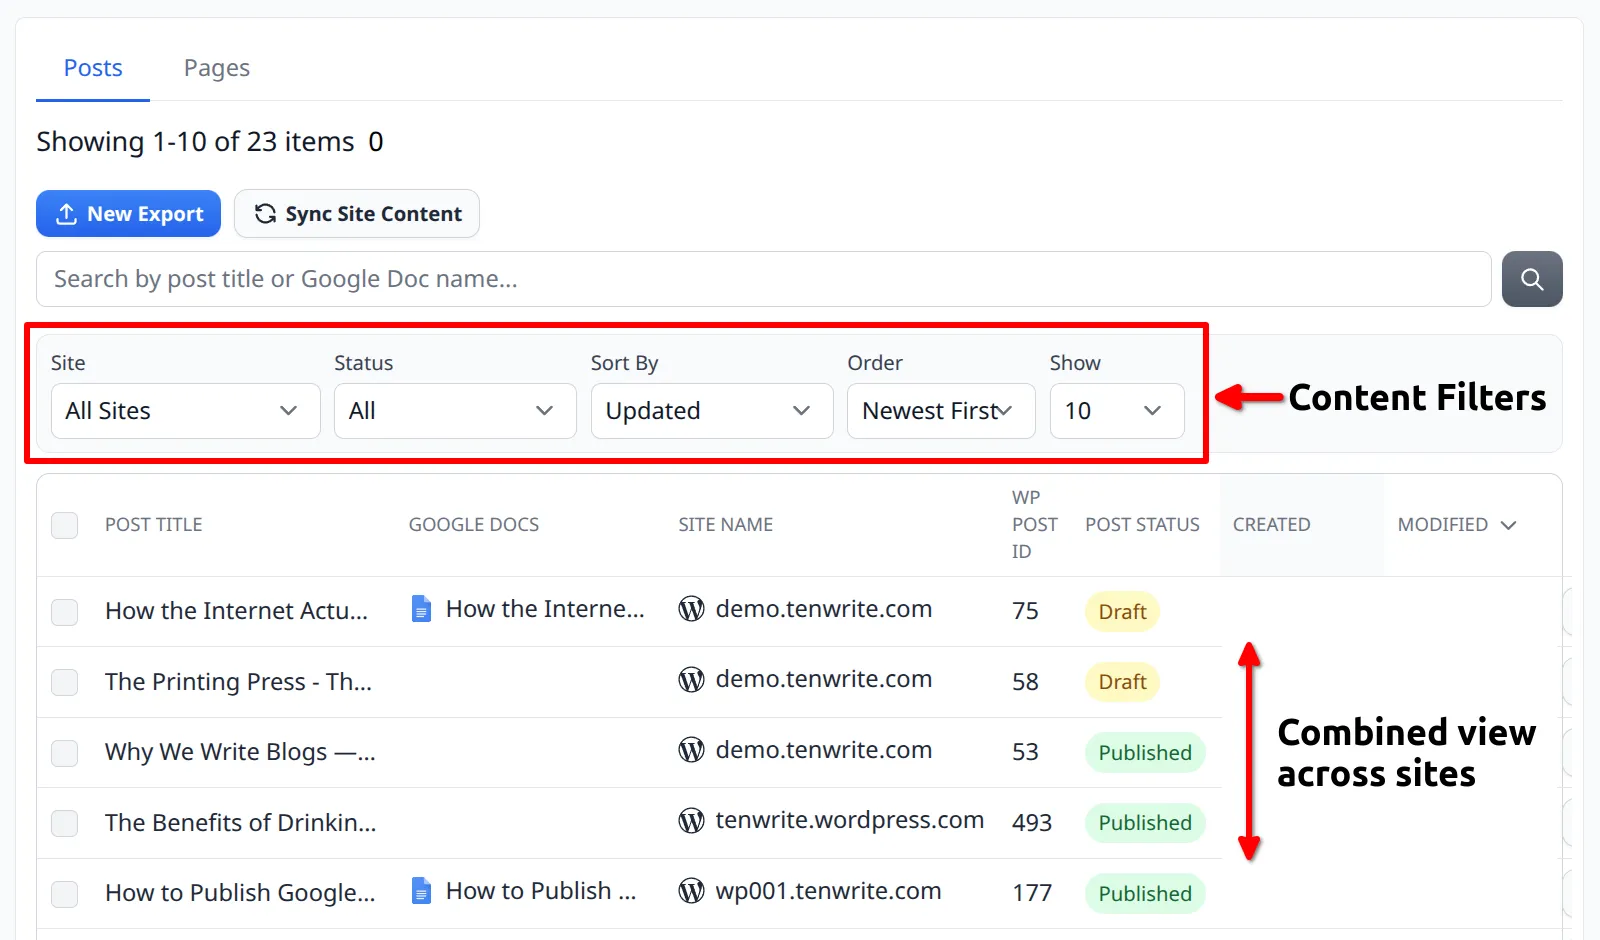Select the Posts tab

click(x=92, y=67)
